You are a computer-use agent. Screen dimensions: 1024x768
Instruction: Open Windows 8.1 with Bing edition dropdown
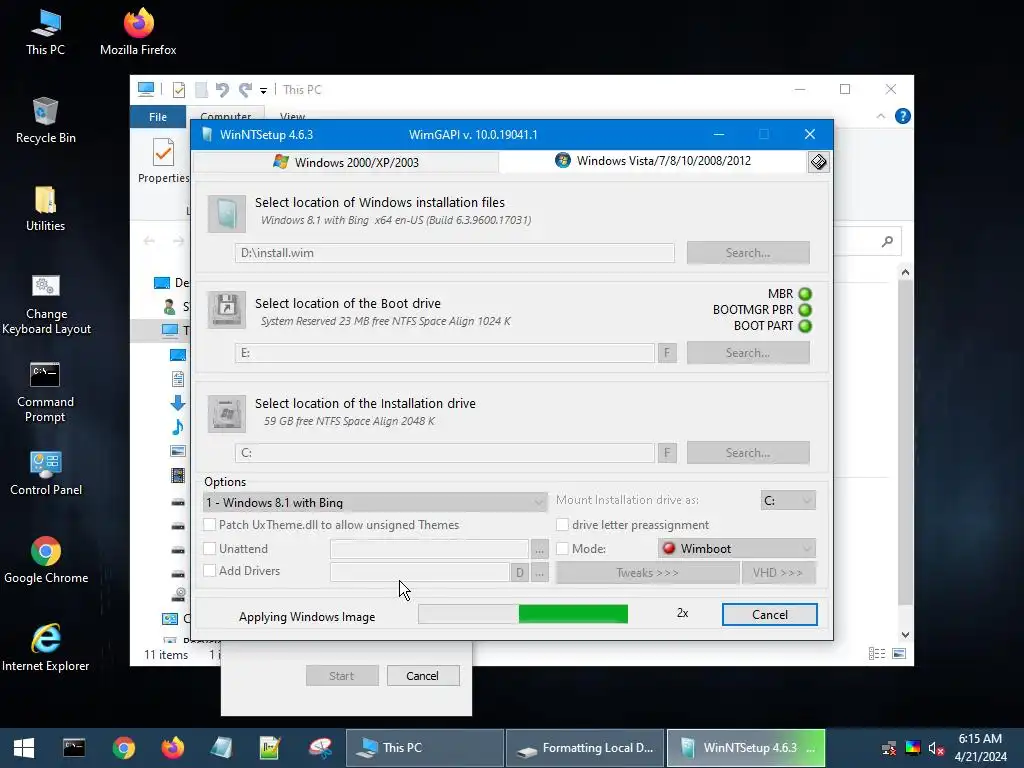coord(376,502)
